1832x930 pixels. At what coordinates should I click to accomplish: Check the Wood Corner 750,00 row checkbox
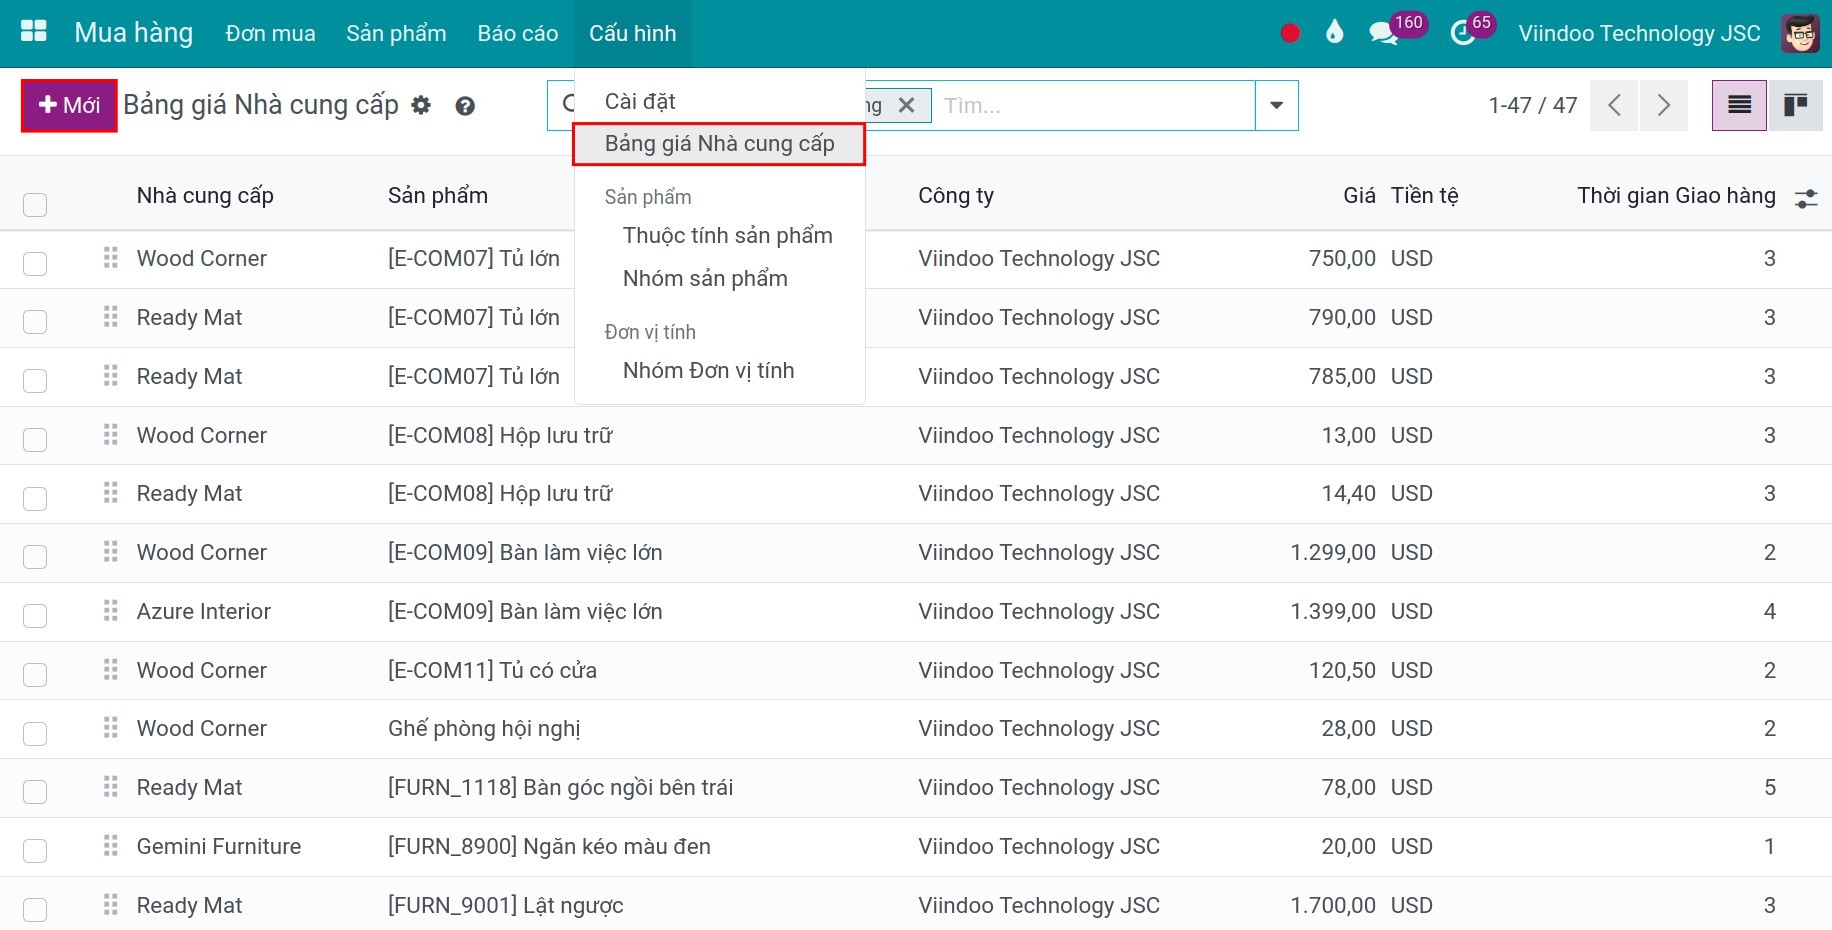click(x=35, y=263)
